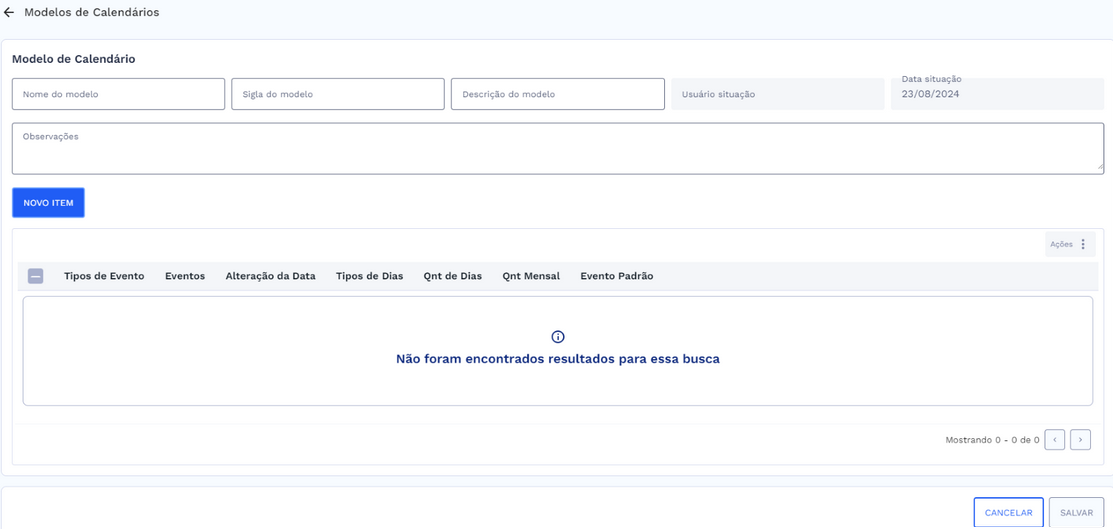Sort by Qnt de Dias column
Image resolution: width=1113 pixels, height=529 pixels.
click(x=452, y=276)
